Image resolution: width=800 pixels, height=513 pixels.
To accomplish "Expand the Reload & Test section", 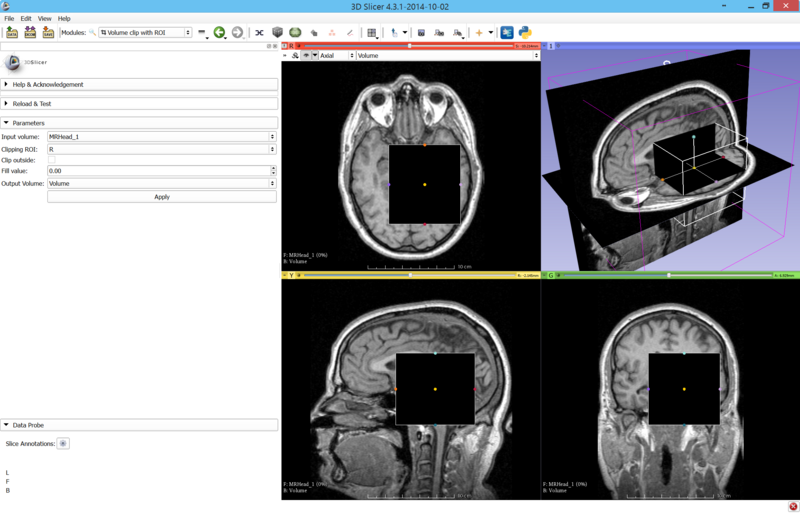I will tap(139, 104).
